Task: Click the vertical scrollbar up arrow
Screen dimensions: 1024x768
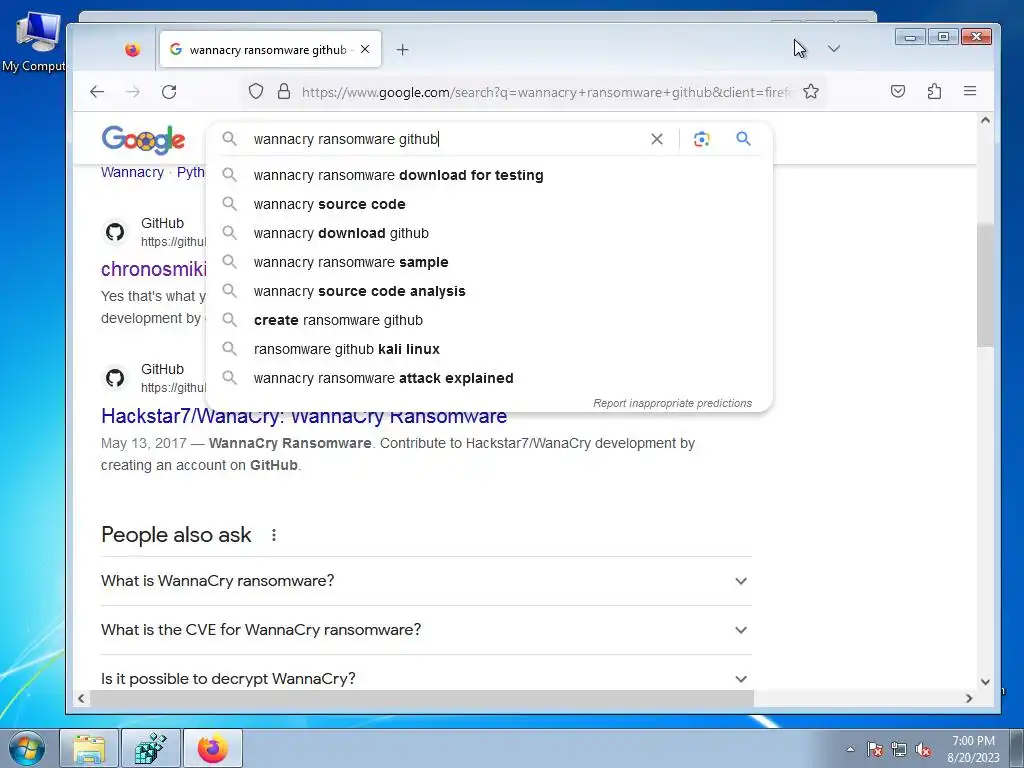Action: [985, 120]
